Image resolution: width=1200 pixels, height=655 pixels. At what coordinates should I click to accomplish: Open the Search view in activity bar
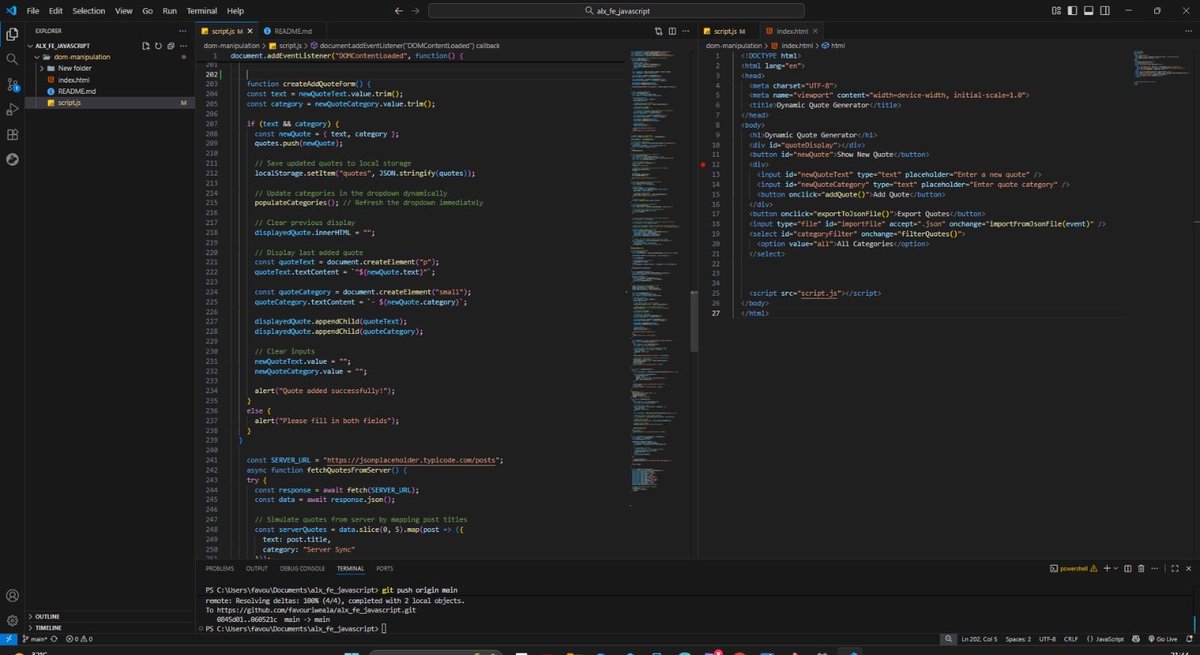click(x=12, y=59)
